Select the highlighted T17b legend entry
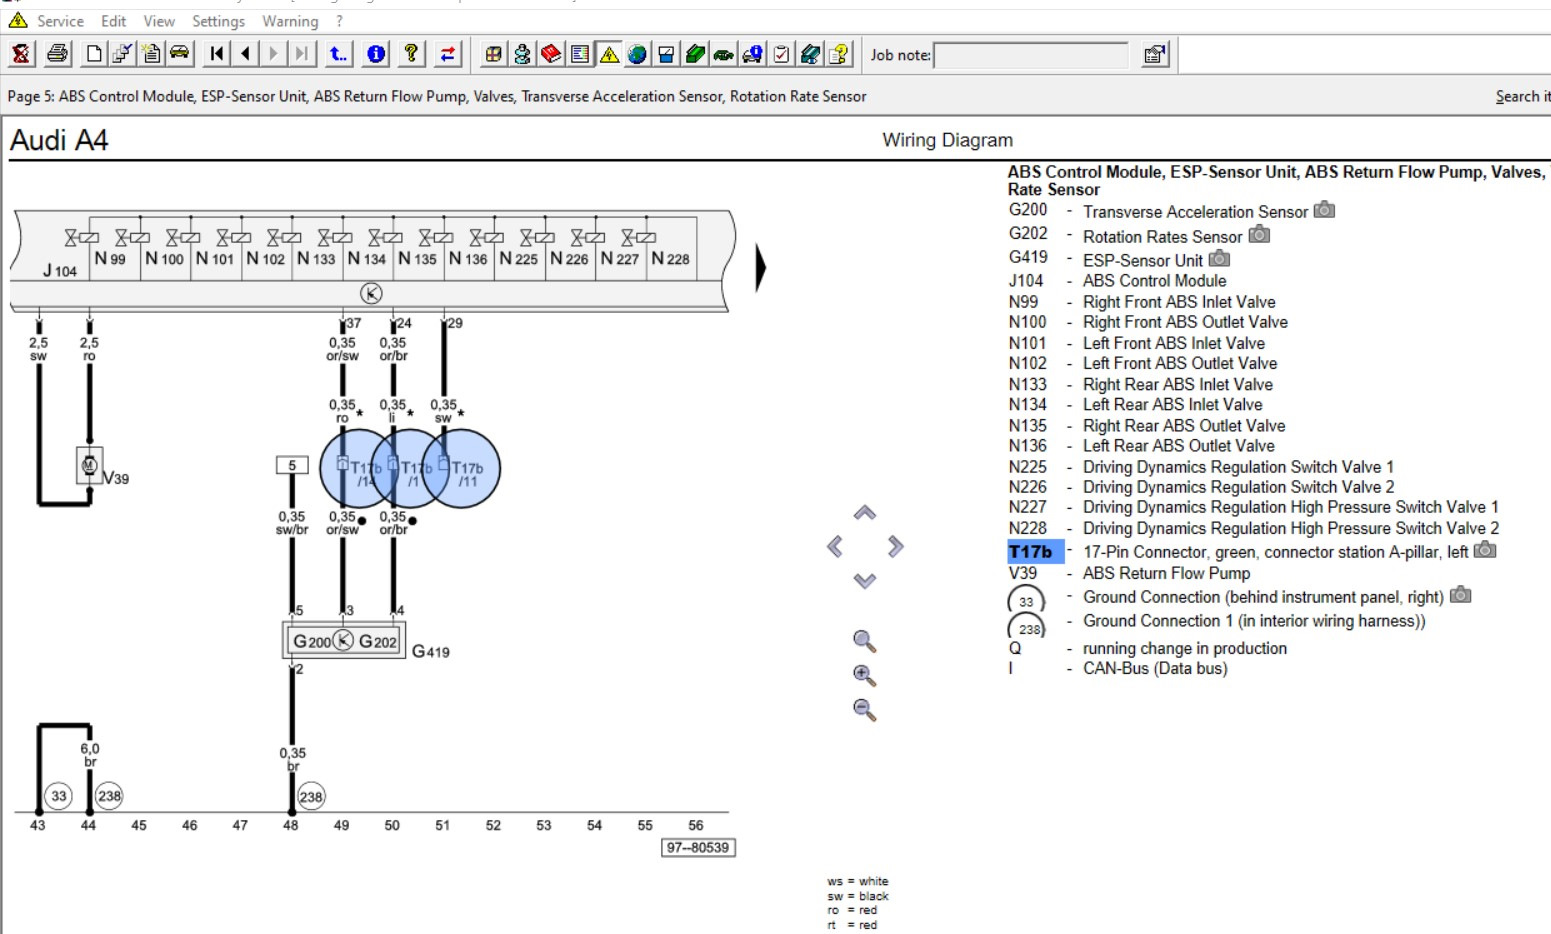The width and height of the screenshot is (1551, 934). click(x=1031, y=552)
